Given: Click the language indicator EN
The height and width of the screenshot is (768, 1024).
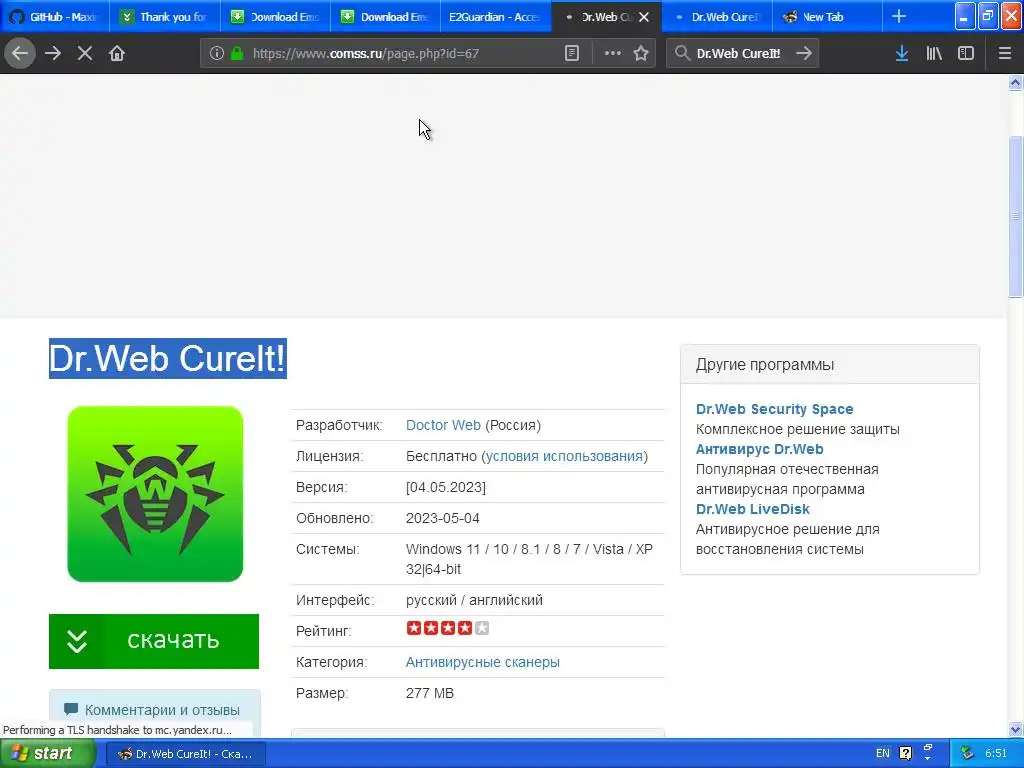Looking at the screenshot, I should click(882, 754).
